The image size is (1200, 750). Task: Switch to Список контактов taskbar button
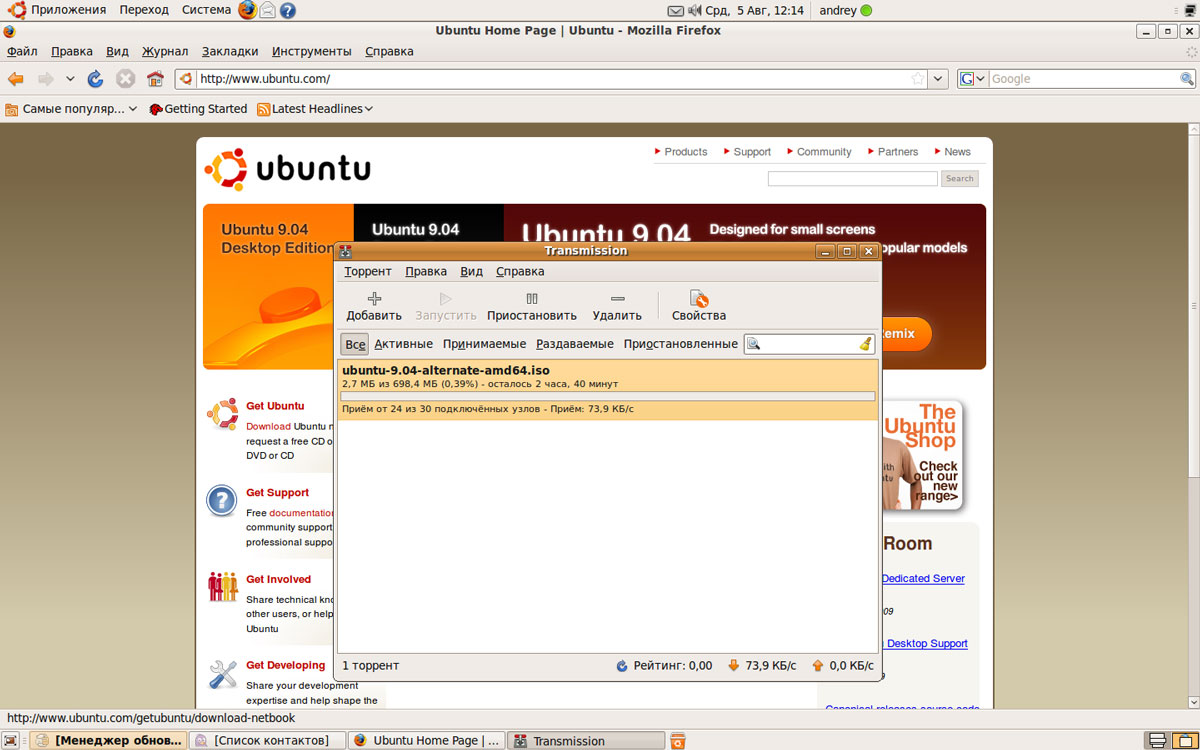[267, 741]
